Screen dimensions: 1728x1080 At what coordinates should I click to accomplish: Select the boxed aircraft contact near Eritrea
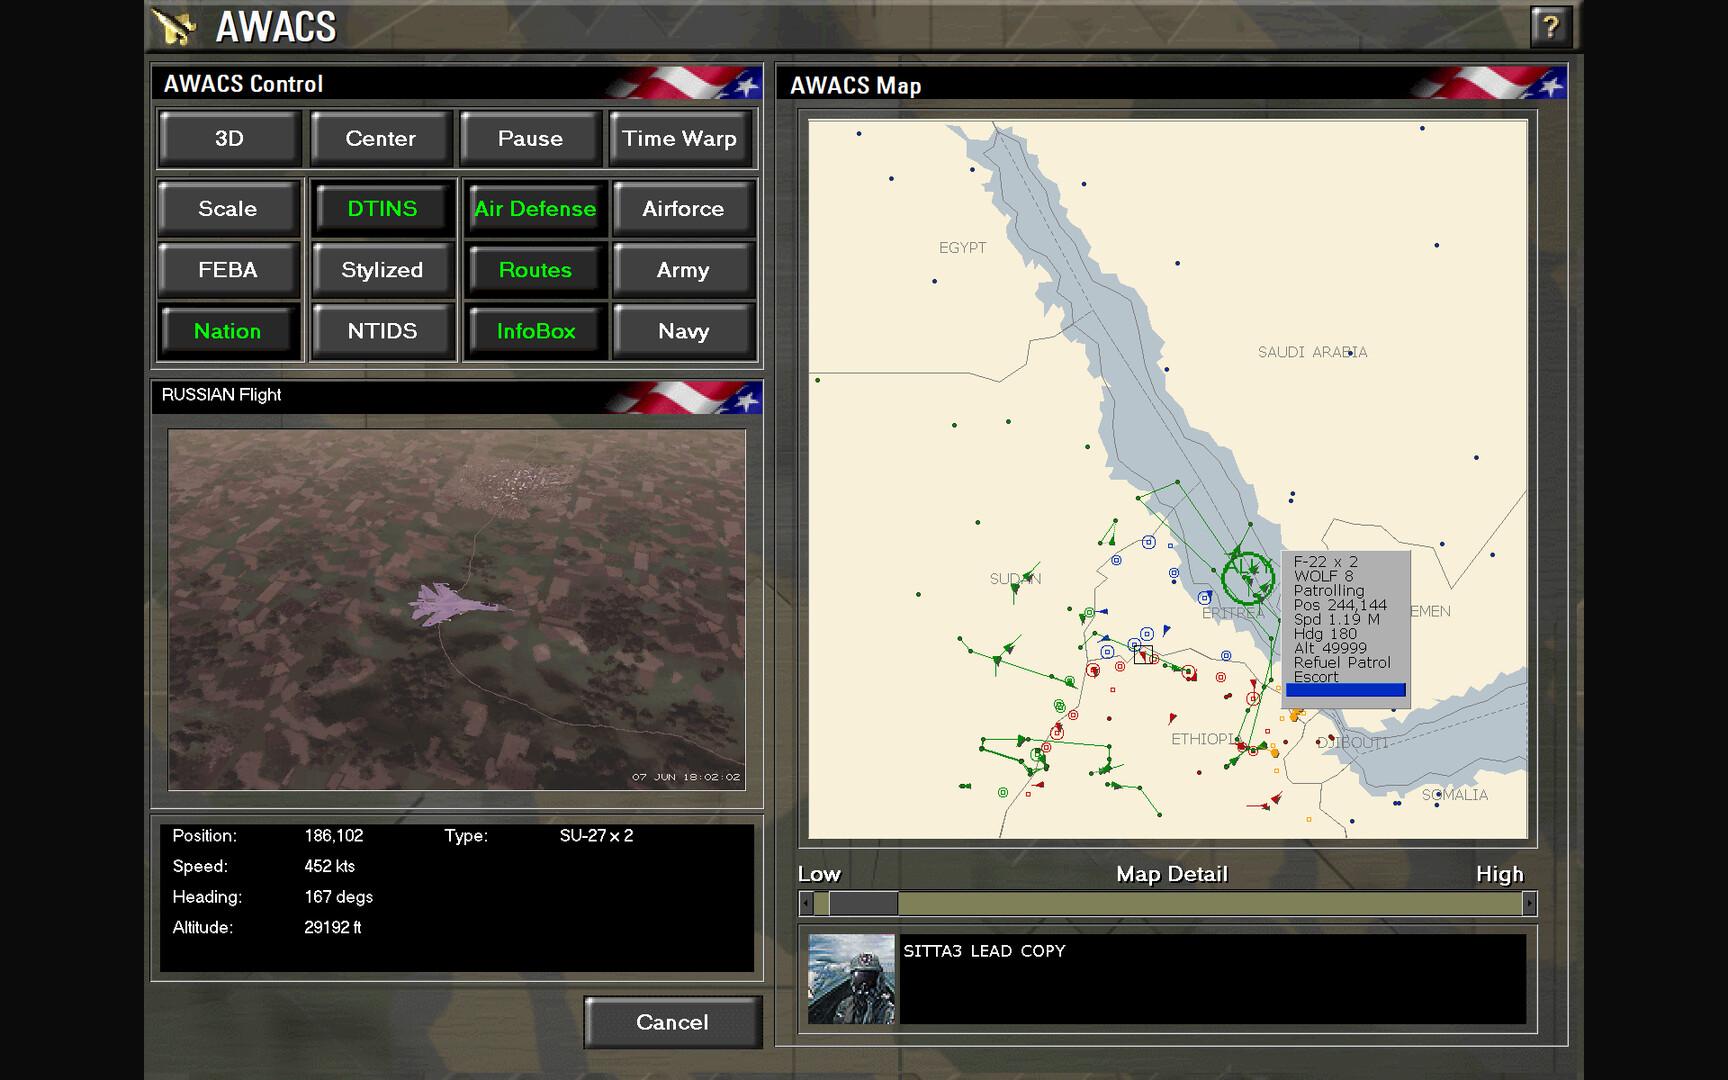point(1143,653)
